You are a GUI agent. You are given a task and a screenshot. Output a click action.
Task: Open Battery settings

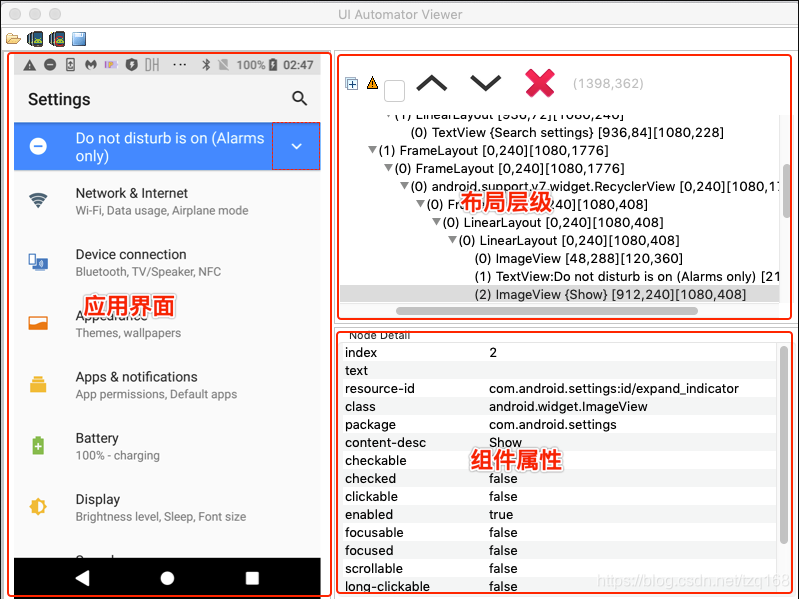click(167, 446)
